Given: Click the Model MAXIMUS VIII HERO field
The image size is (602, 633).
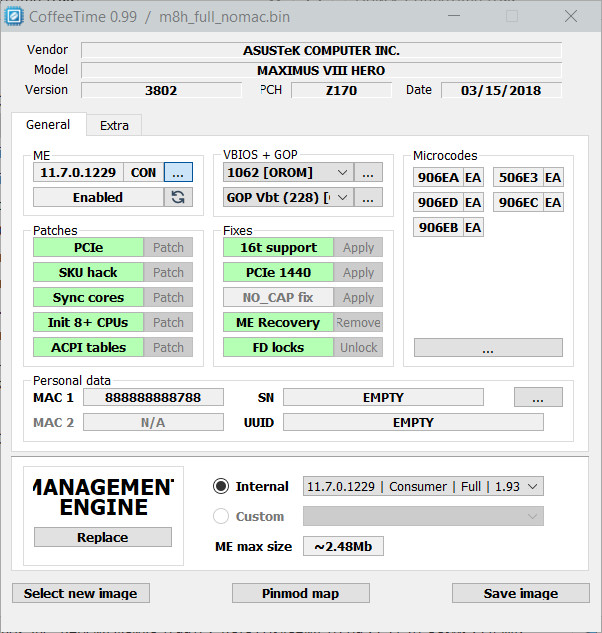Looking at the screenshot, I should click(321, 70).
